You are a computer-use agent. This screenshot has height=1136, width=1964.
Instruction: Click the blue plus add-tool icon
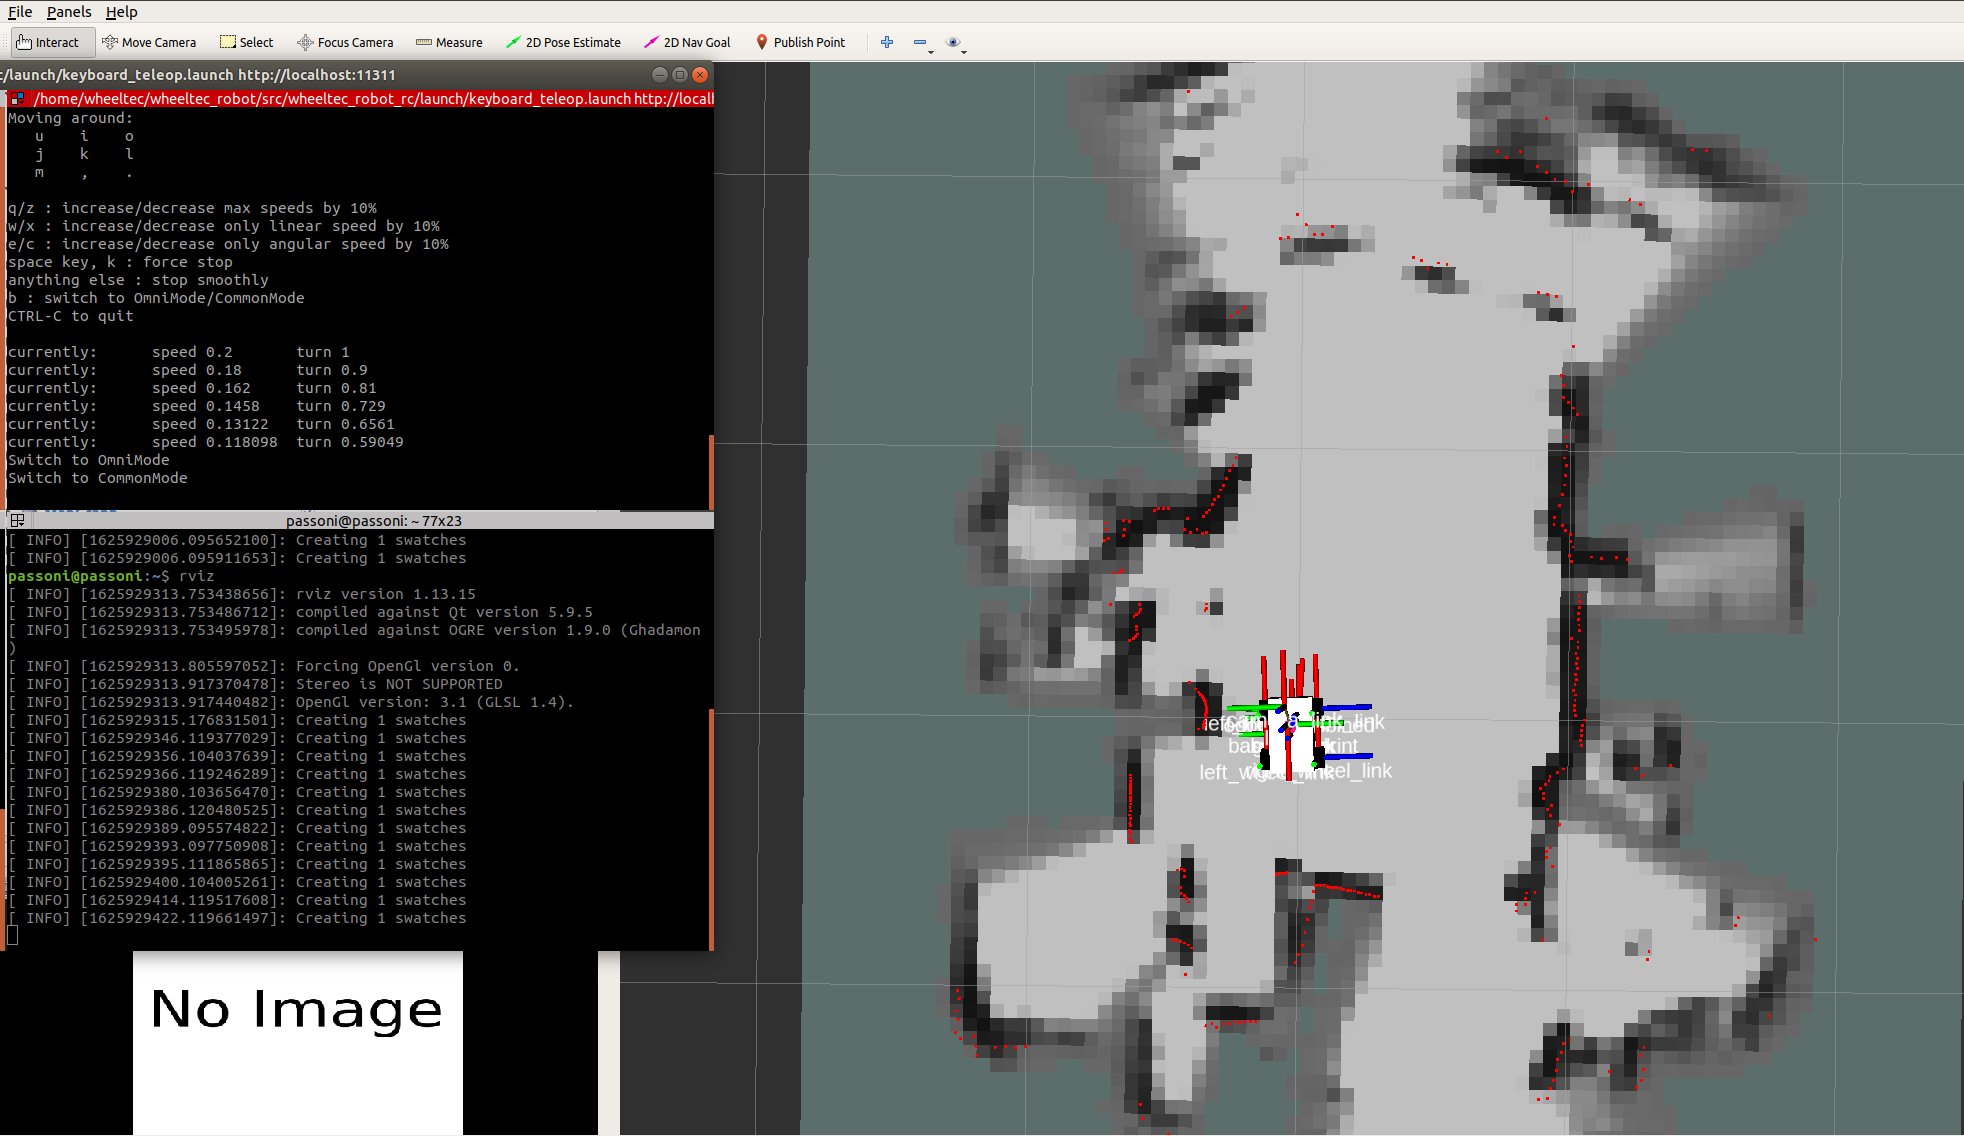(886, 42)
